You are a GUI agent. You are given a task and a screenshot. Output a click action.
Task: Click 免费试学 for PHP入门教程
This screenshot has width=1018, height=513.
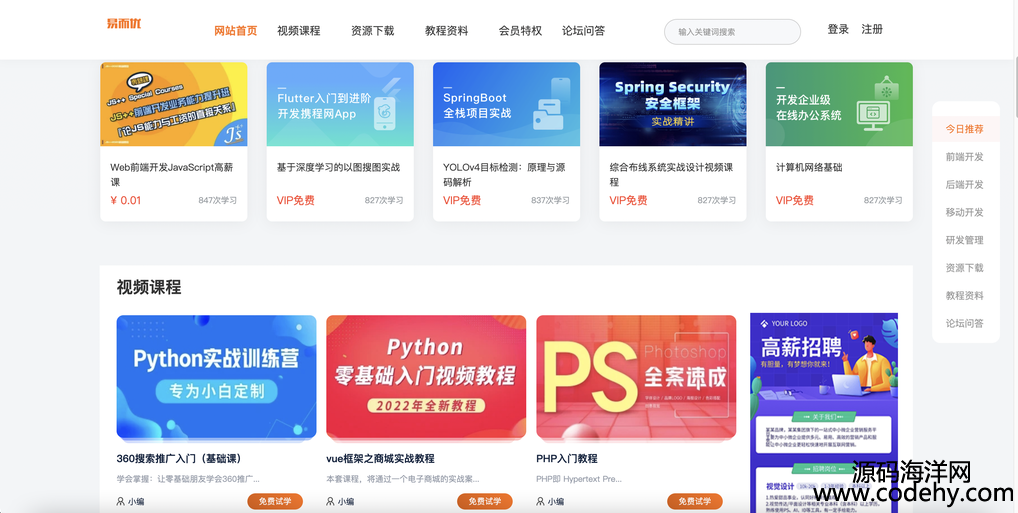[x=695, y=501]
